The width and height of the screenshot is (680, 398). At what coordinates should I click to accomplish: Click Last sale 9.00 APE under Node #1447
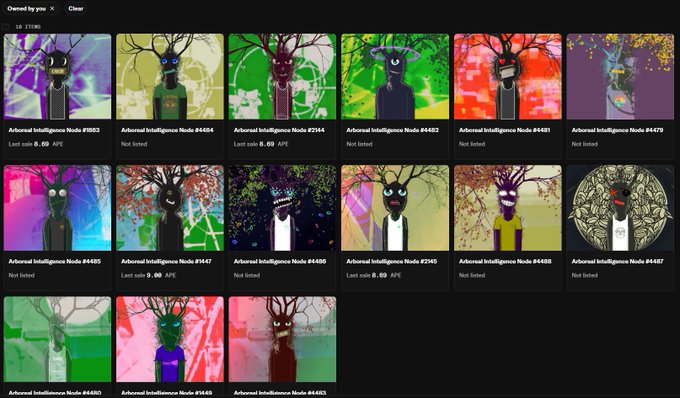click(148, 275)
